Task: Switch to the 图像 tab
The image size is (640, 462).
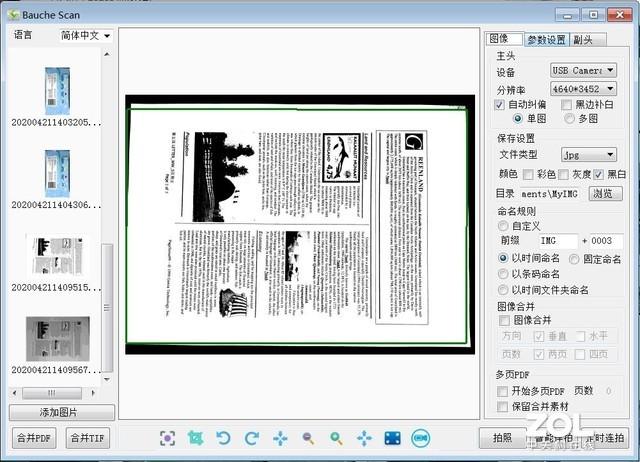Action: [504, 39]
